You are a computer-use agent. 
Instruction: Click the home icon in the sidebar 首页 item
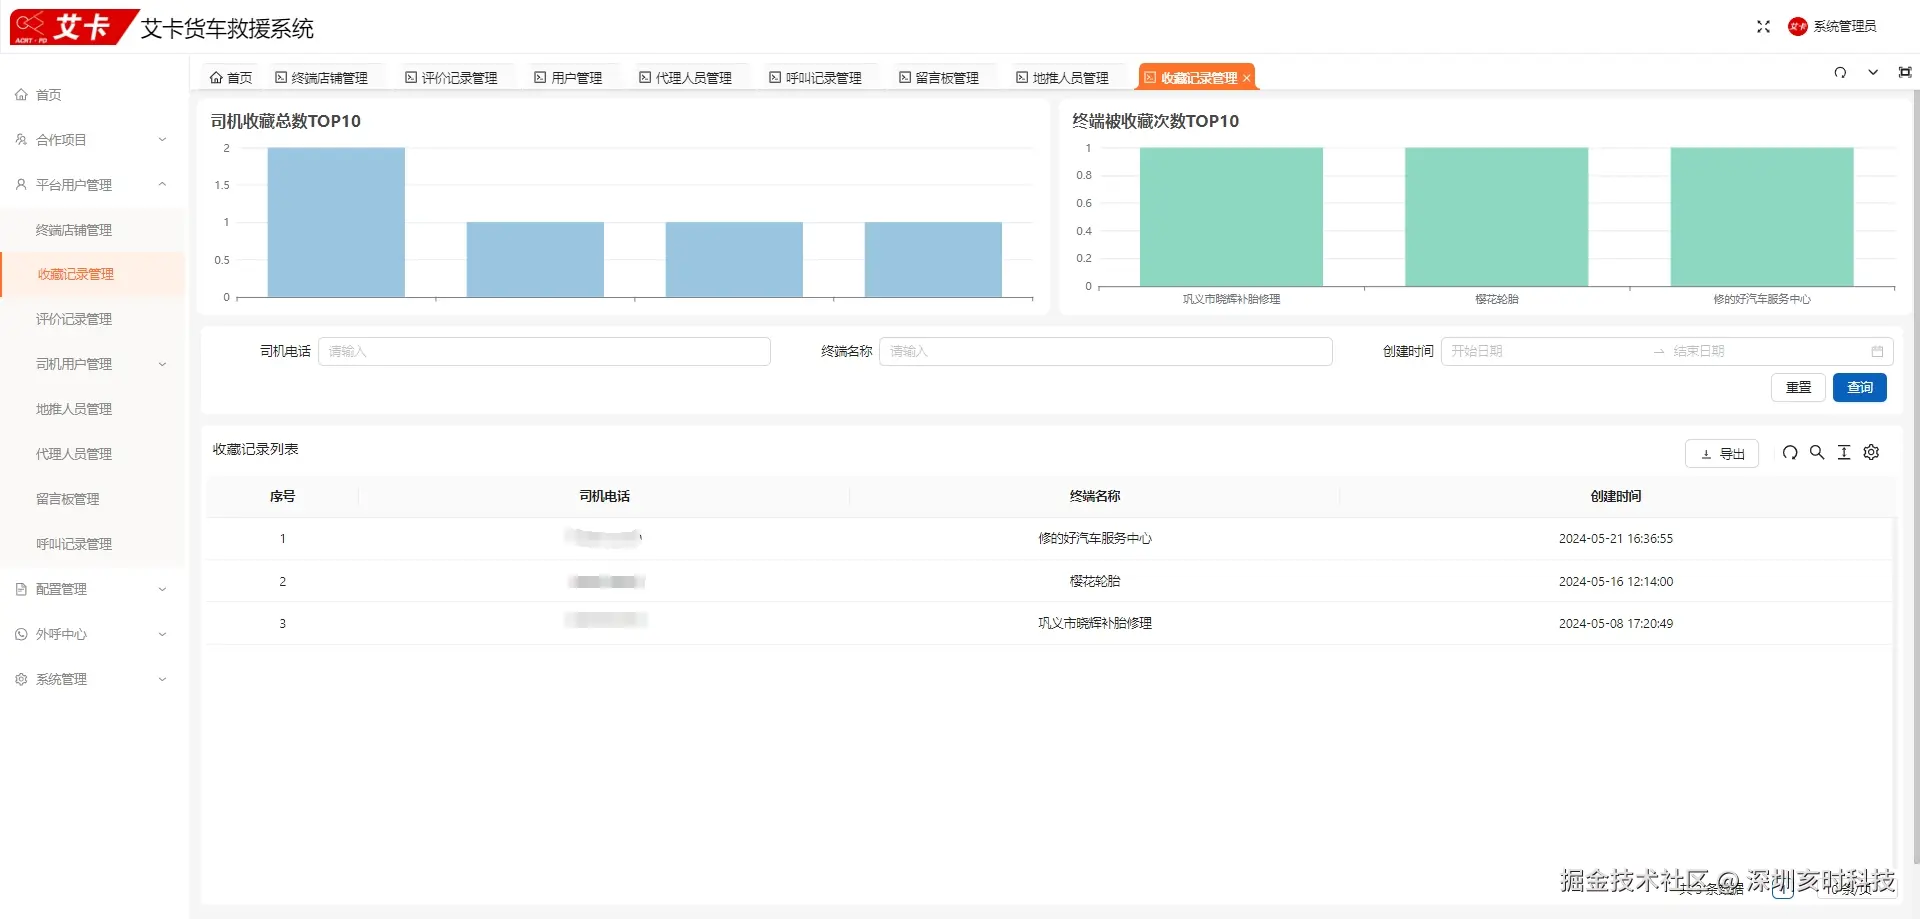pyautogui.click(x=21, y=95)
